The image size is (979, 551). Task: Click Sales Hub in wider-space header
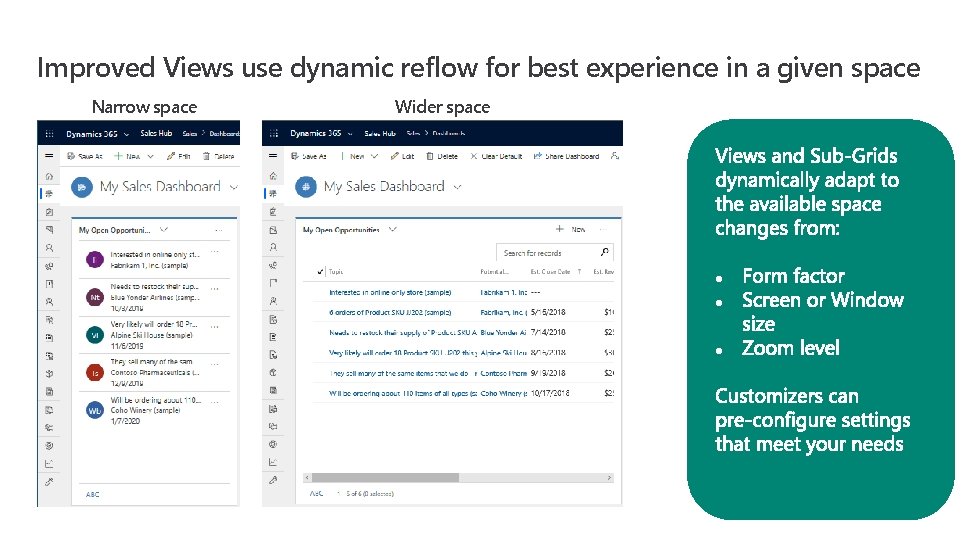pos(380,134)
